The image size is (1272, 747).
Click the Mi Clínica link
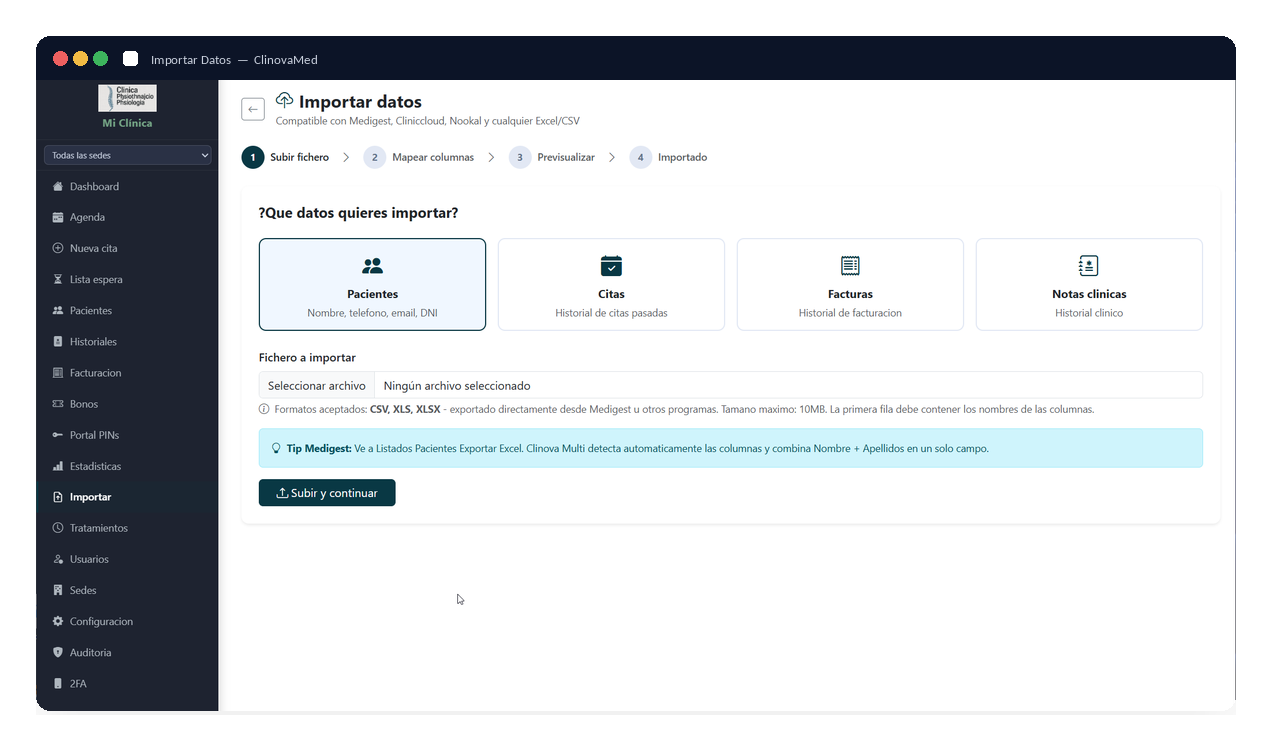127,123
